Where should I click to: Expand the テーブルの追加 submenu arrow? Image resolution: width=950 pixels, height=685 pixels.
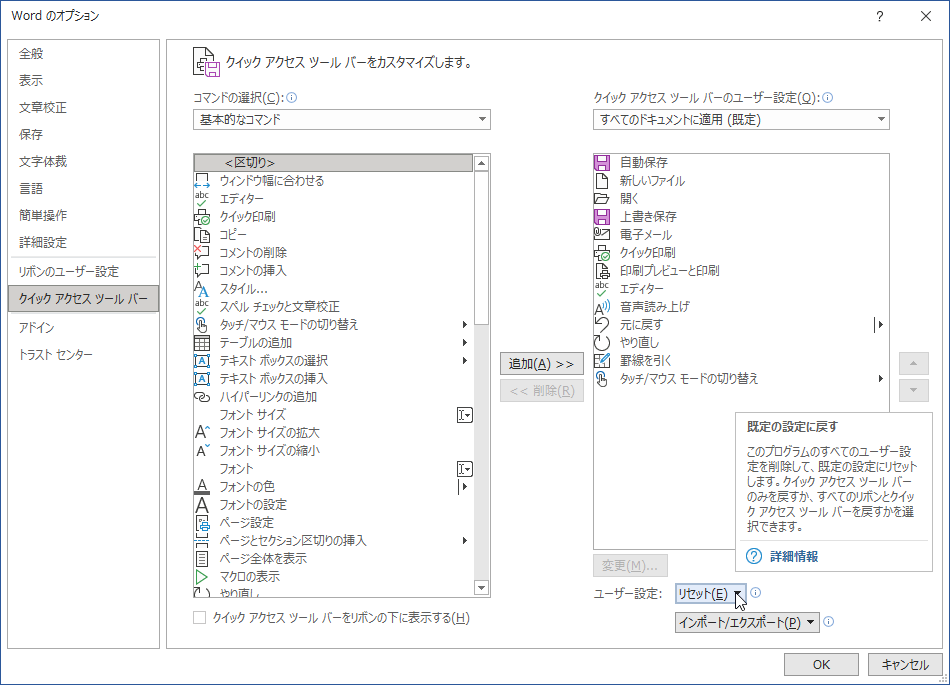tap(465, 343)
